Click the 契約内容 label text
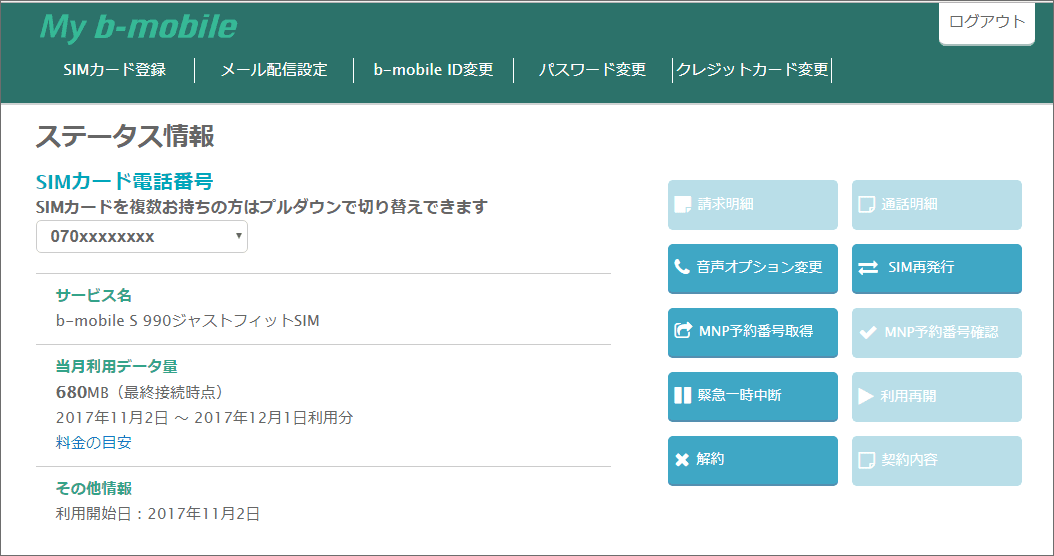The width and height of the screenshot is (1054, 556). 909,460
